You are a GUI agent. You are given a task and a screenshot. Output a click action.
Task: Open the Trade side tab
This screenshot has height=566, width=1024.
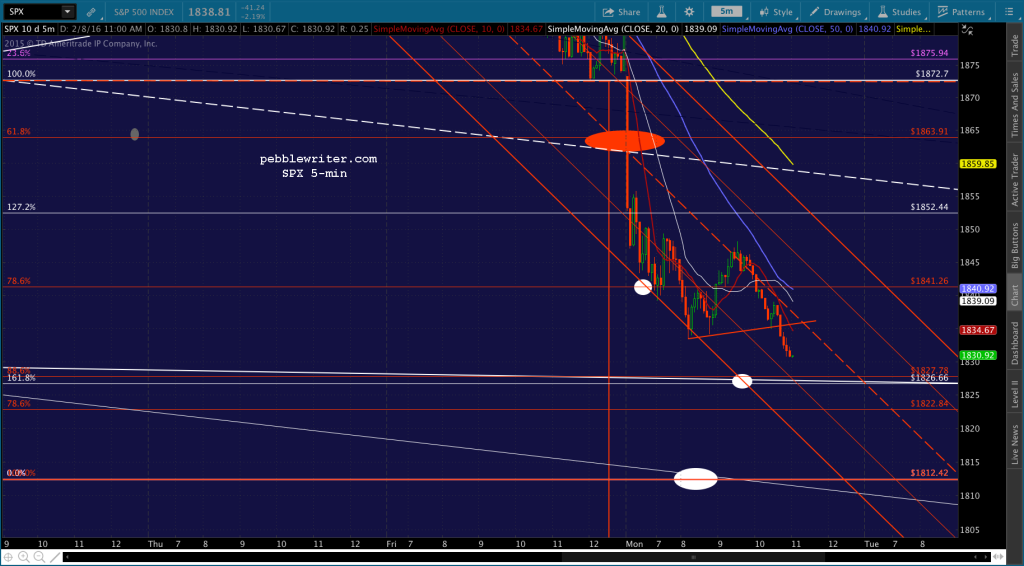(1015, 45)
